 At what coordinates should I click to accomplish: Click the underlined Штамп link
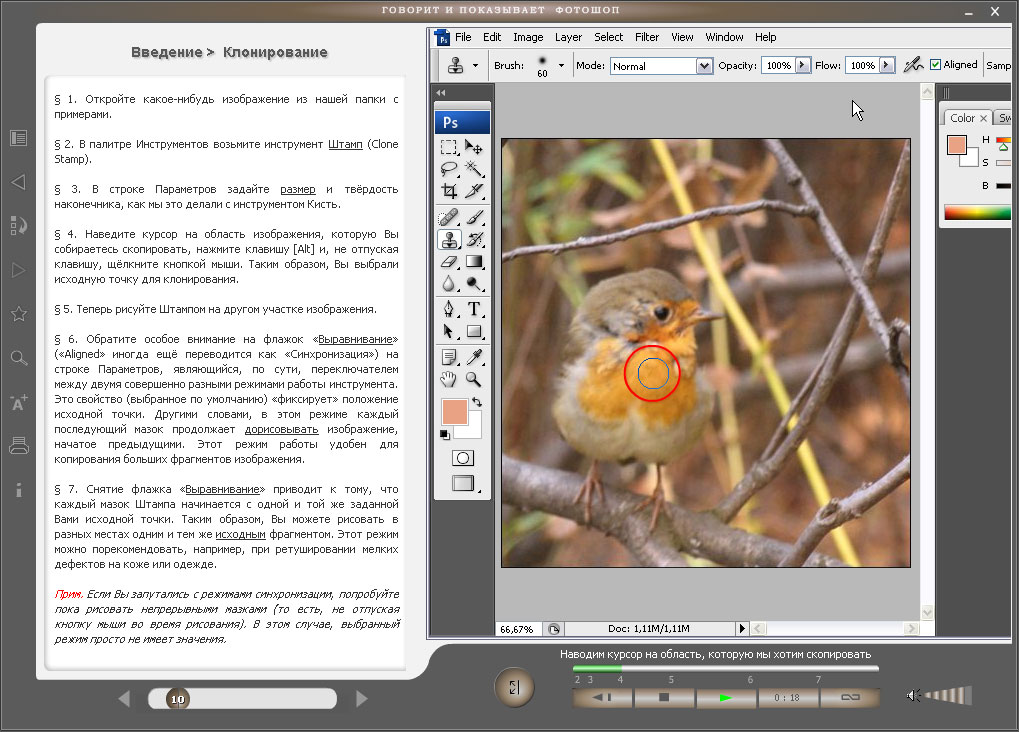(x=345, y=144)
